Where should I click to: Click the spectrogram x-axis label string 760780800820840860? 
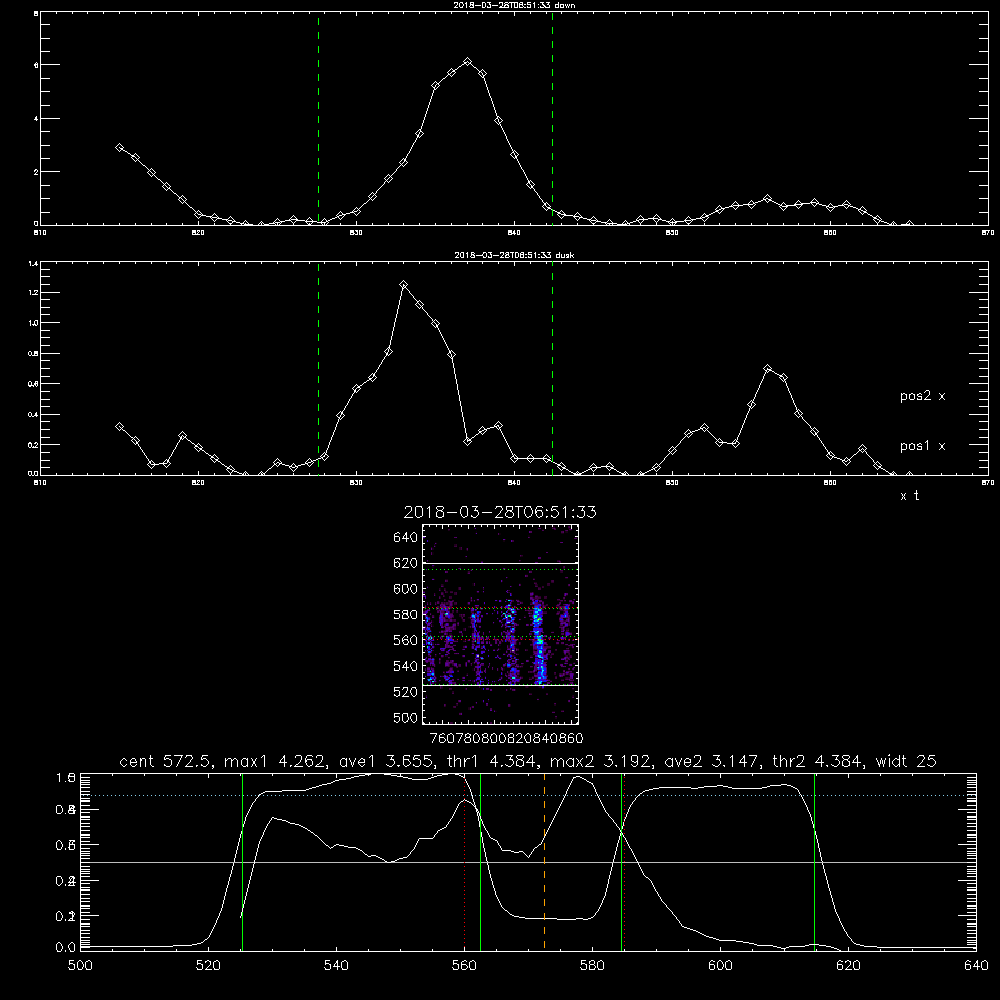click(x=506, y=738)
